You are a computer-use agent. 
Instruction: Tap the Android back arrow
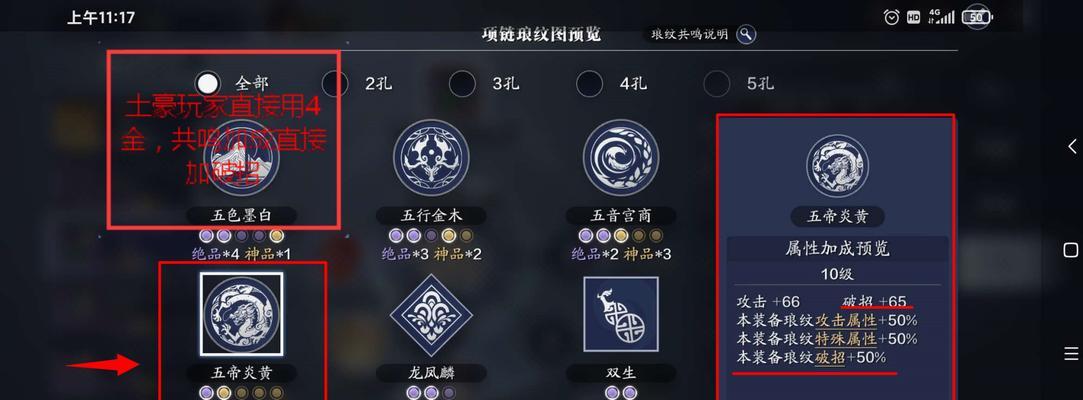[x=1071, y=146]
